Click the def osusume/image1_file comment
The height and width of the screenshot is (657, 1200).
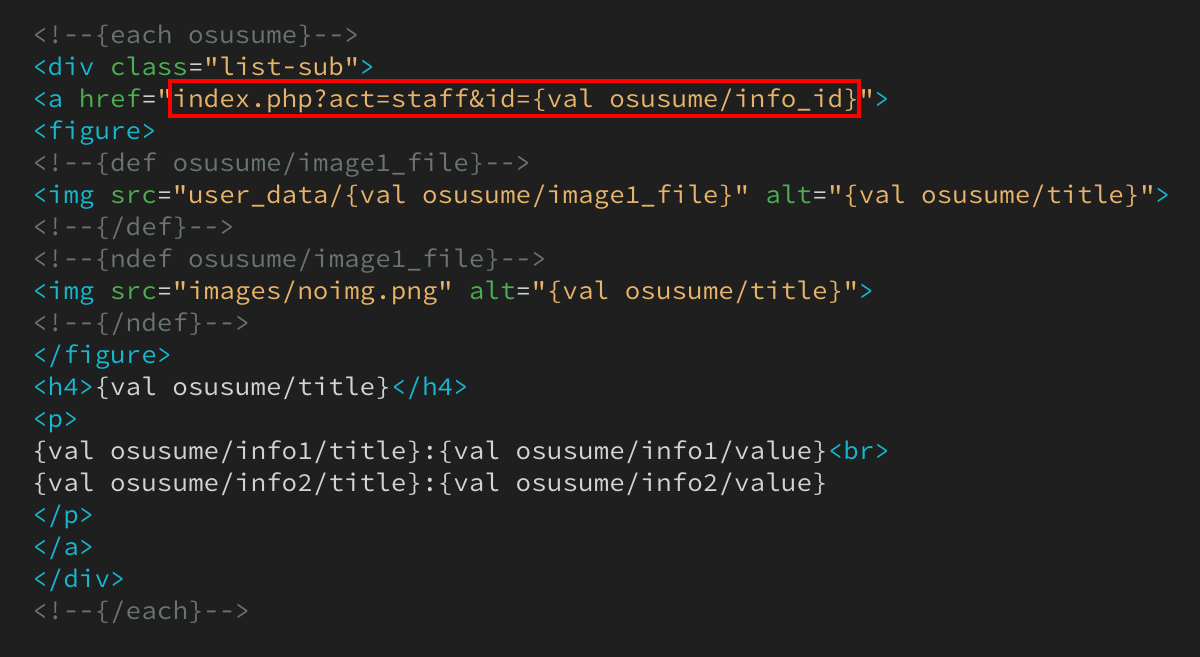click(281, 163)
